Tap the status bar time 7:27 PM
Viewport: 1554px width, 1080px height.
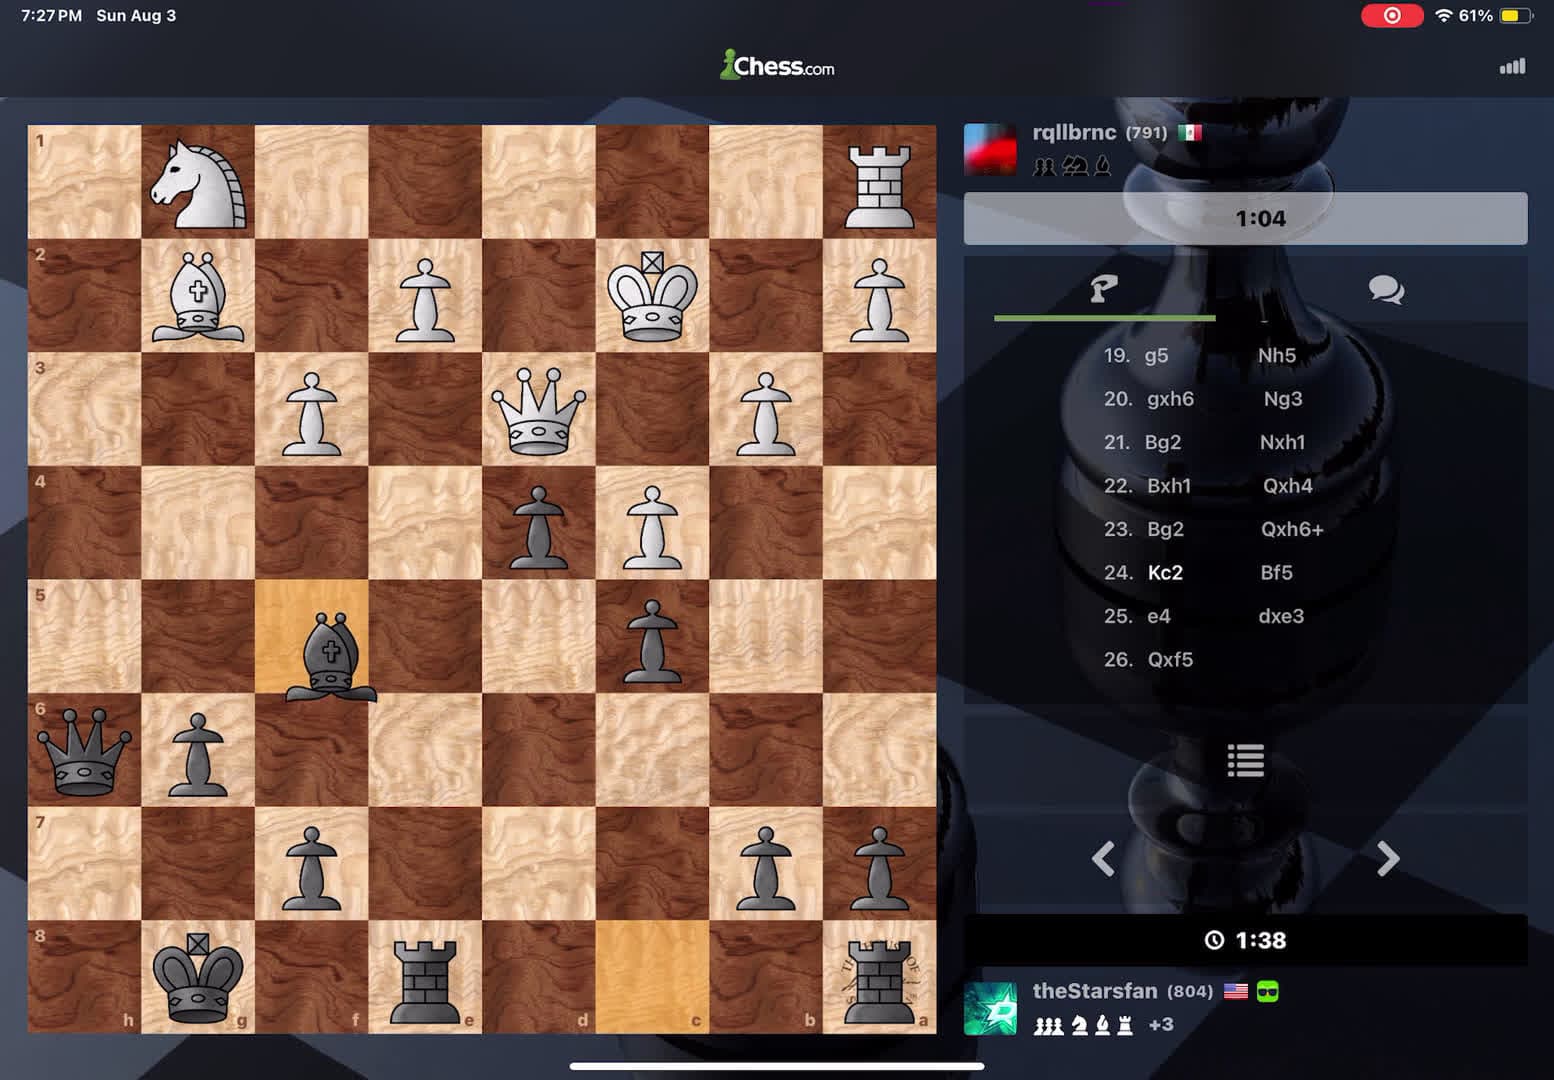52,15
